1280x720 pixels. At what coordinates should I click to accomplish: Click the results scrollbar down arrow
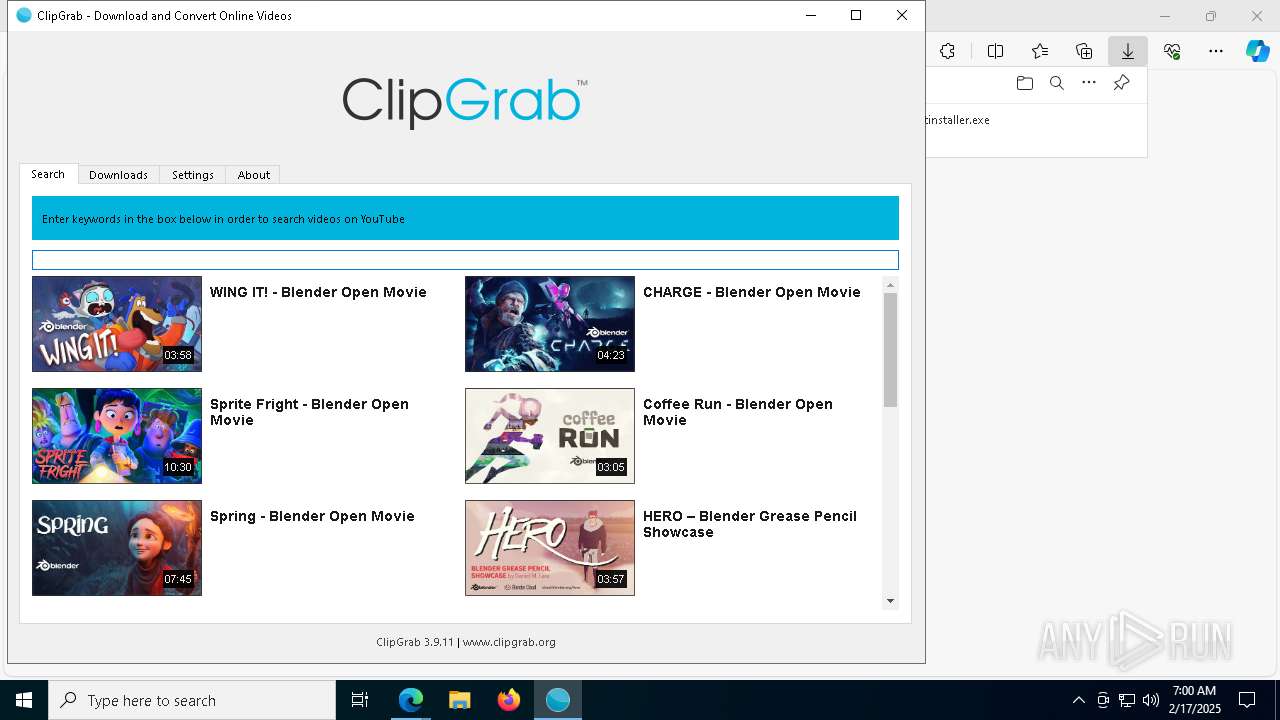890,601
